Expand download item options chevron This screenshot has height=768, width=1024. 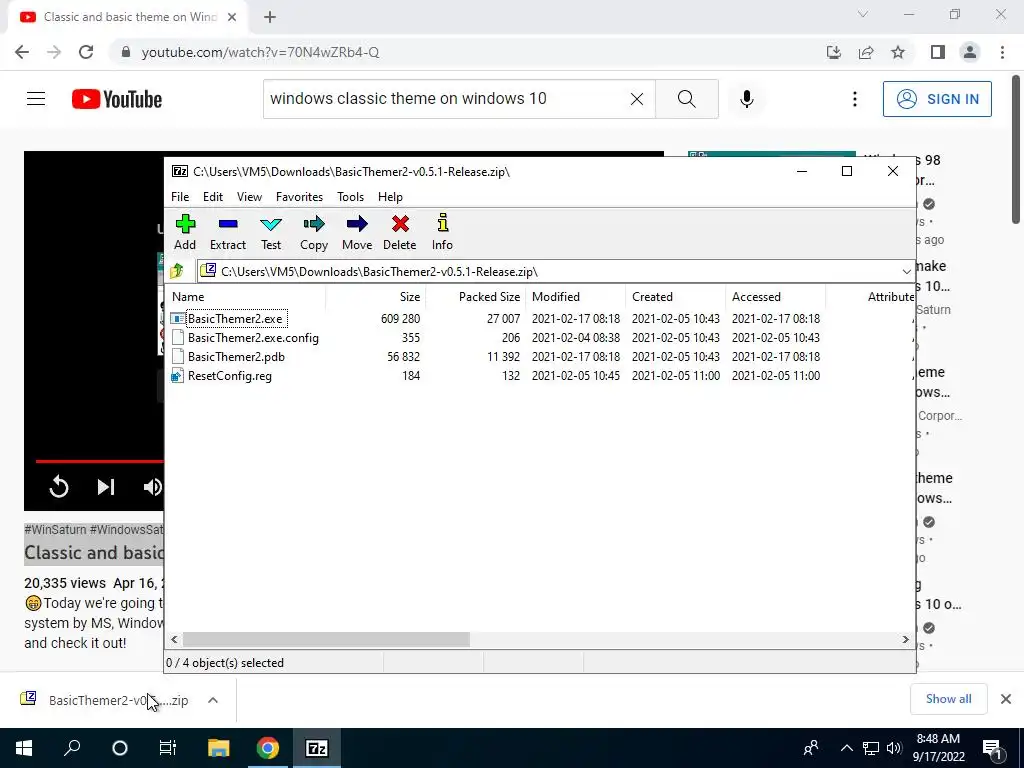(x=213, y=700)
